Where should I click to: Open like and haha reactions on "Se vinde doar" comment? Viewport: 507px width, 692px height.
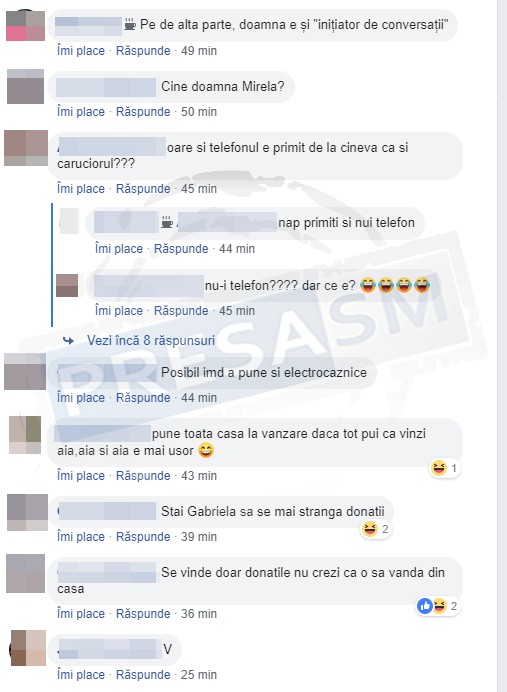pos(438,606)
